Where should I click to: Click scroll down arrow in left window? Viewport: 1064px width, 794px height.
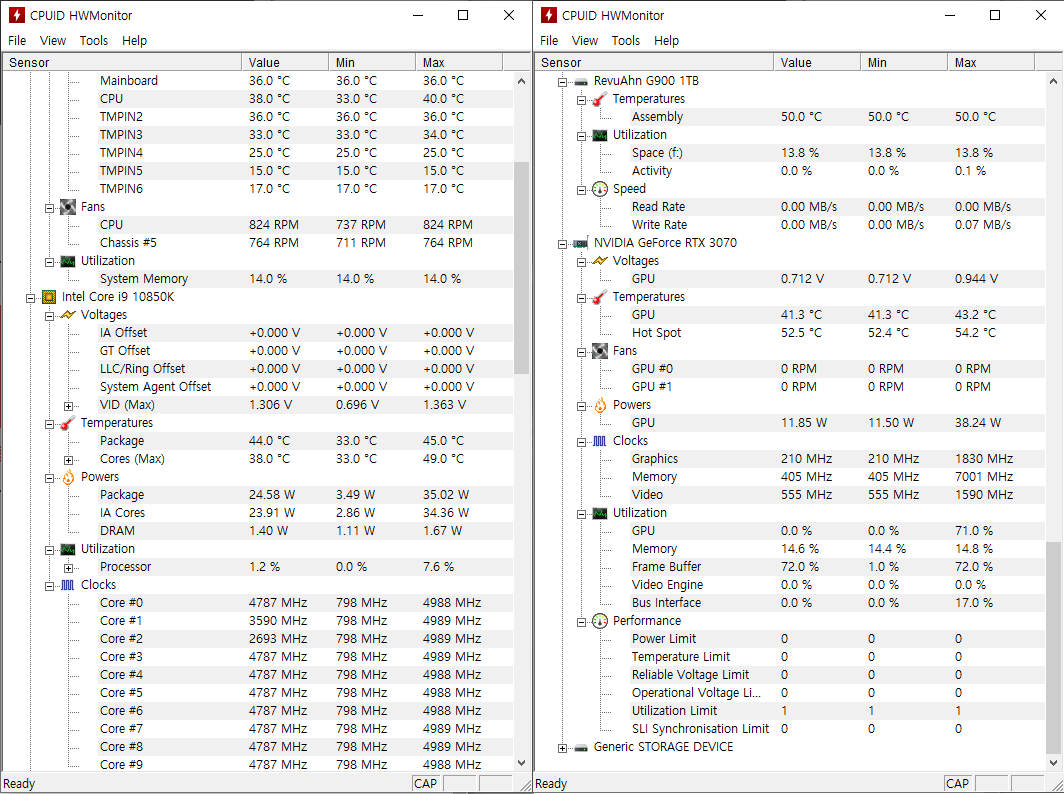pyautogui.click(x=521, y=763)
